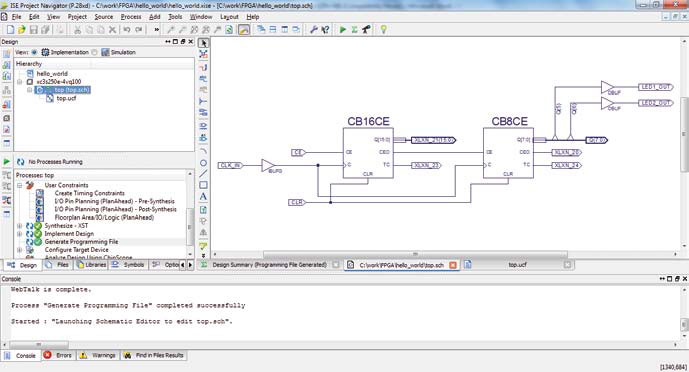The height and width of the screenshot is (372, 689).
Task: Switch to the Libraries panel tab
Action: coord(91,265)
